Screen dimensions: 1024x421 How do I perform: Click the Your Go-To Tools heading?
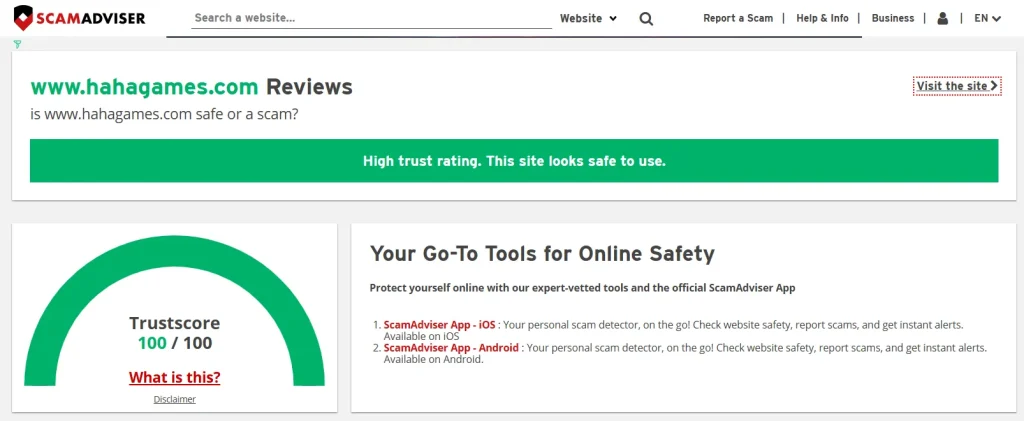click(542, 254)
